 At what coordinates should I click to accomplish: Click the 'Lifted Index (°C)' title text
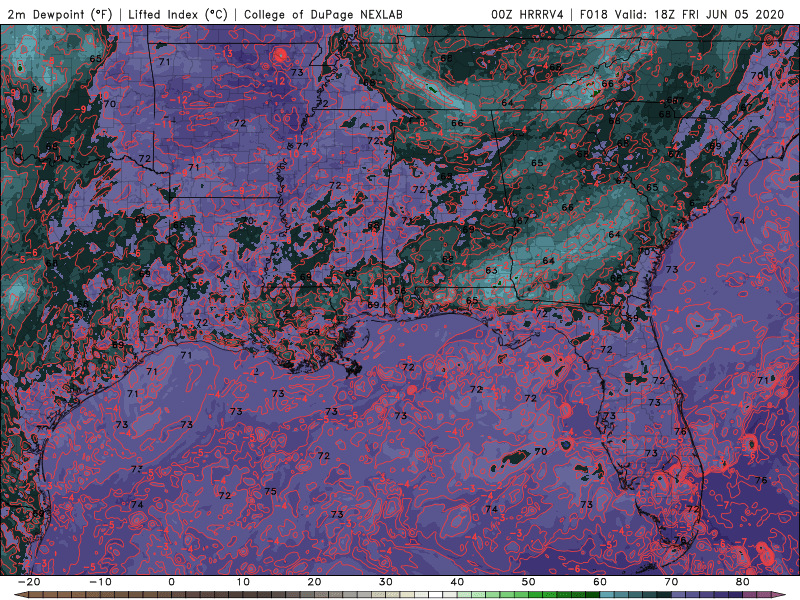point(178,15)
